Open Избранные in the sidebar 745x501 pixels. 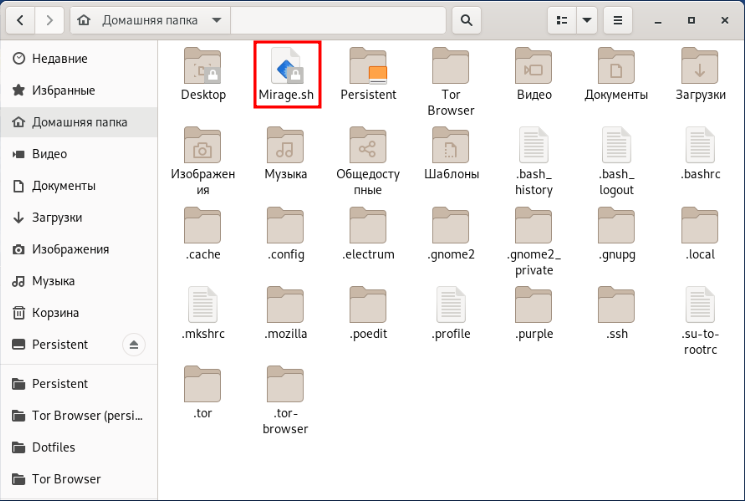[63, 91]
